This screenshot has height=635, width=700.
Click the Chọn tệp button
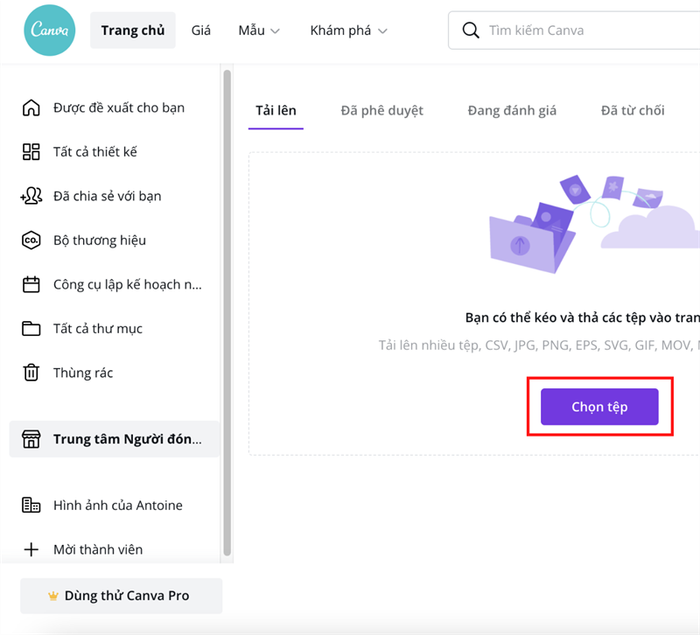coord(600,407)
